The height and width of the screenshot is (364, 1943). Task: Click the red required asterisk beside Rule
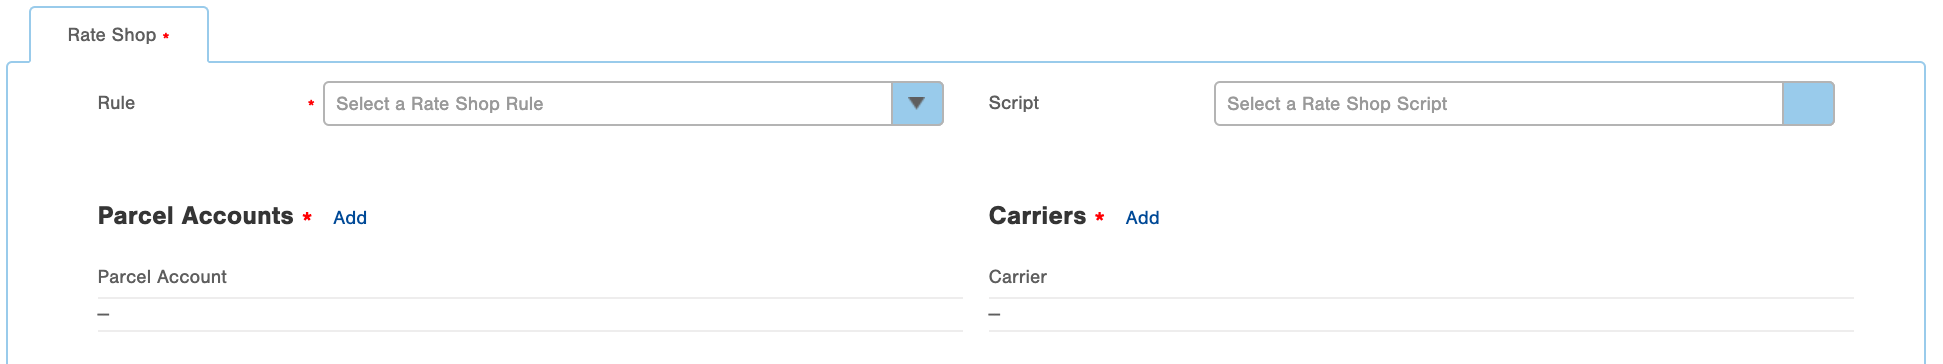pyautogui.click(x=311, y=104)
